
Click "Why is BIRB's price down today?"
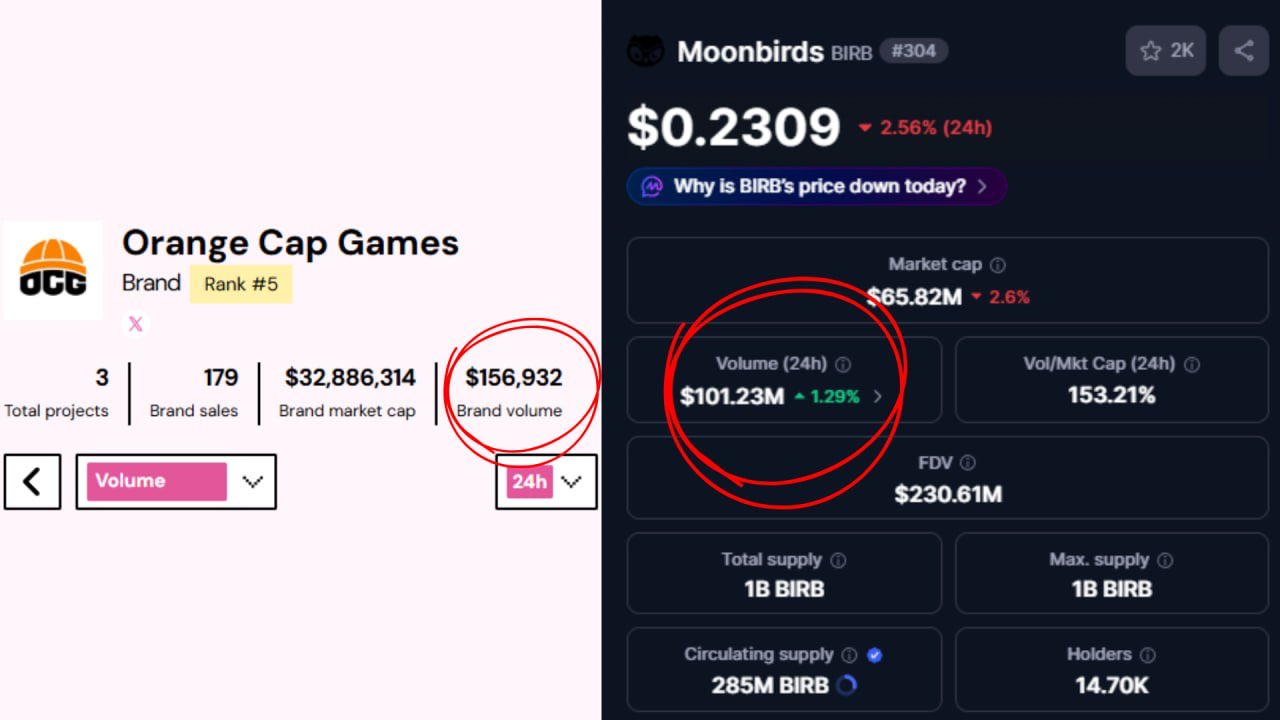(816, 186)
